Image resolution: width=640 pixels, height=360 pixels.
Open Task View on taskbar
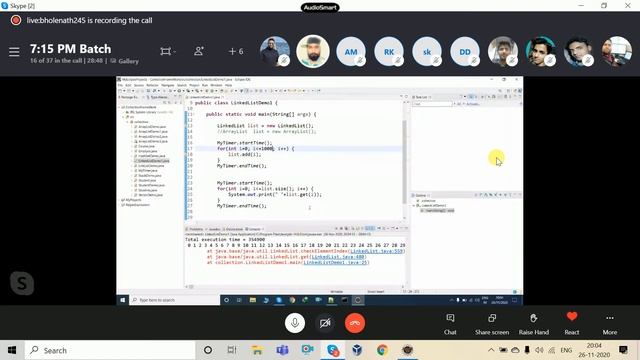pos(232,350)
